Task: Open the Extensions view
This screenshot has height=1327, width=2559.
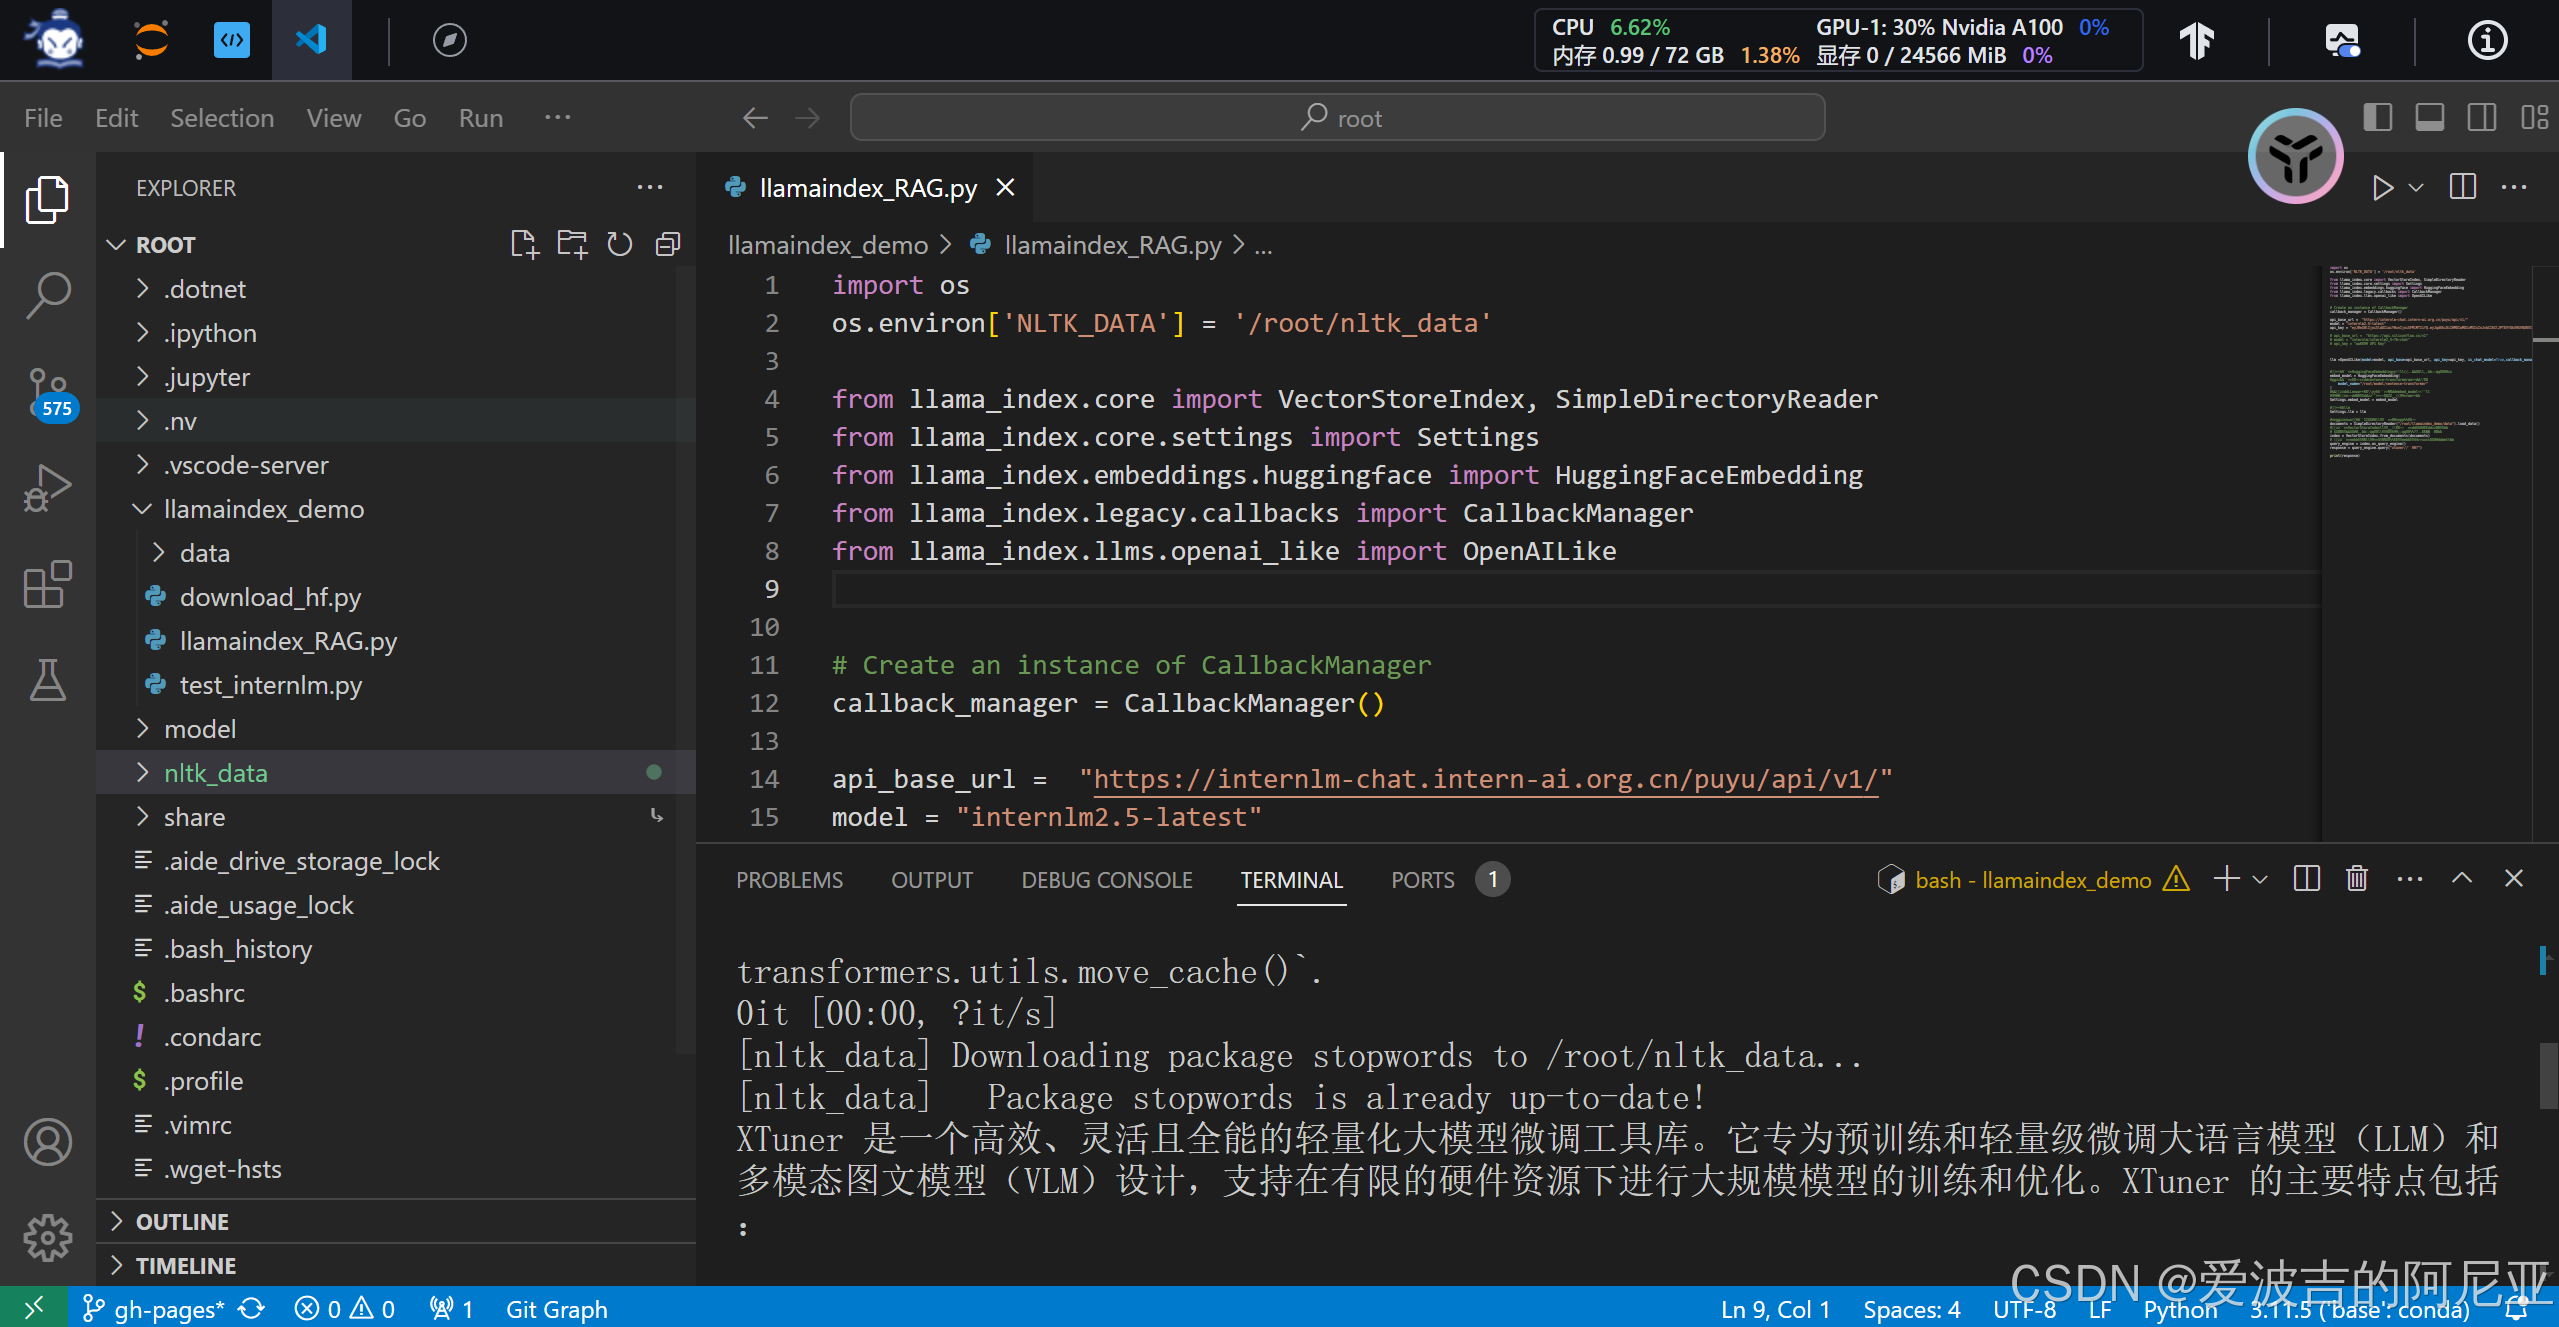Action: (x=47, y=584)
